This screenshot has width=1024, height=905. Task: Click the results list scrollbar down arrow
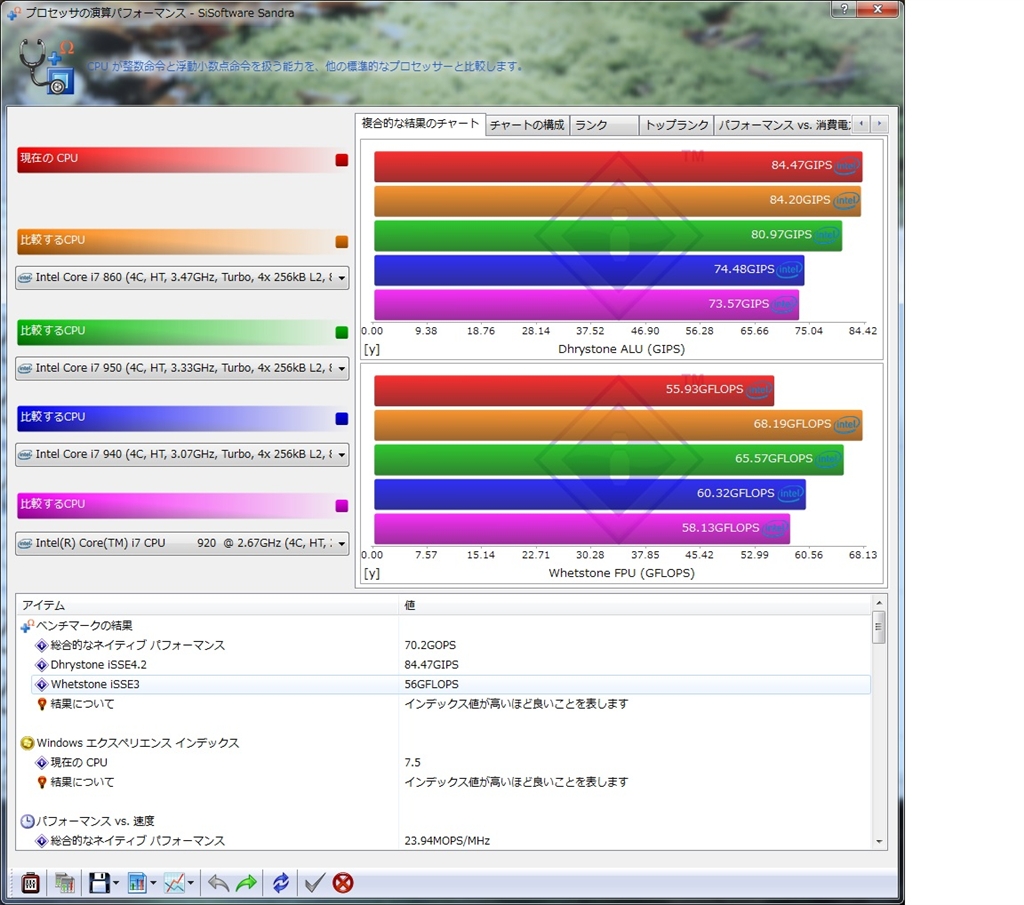click(879, 842)
